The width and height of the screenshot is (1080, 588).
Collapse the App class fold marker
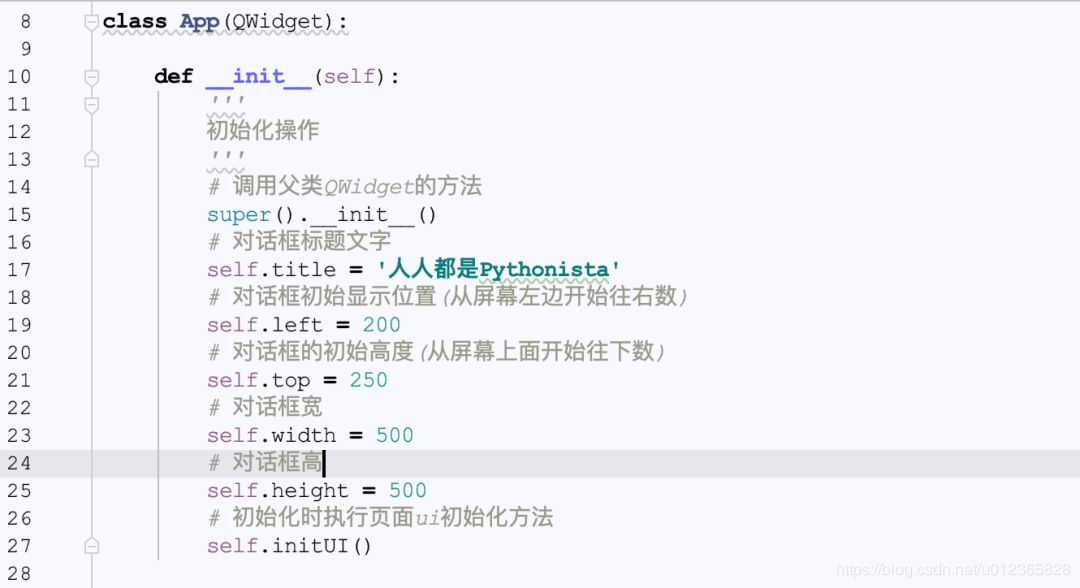tap(92, 21)
